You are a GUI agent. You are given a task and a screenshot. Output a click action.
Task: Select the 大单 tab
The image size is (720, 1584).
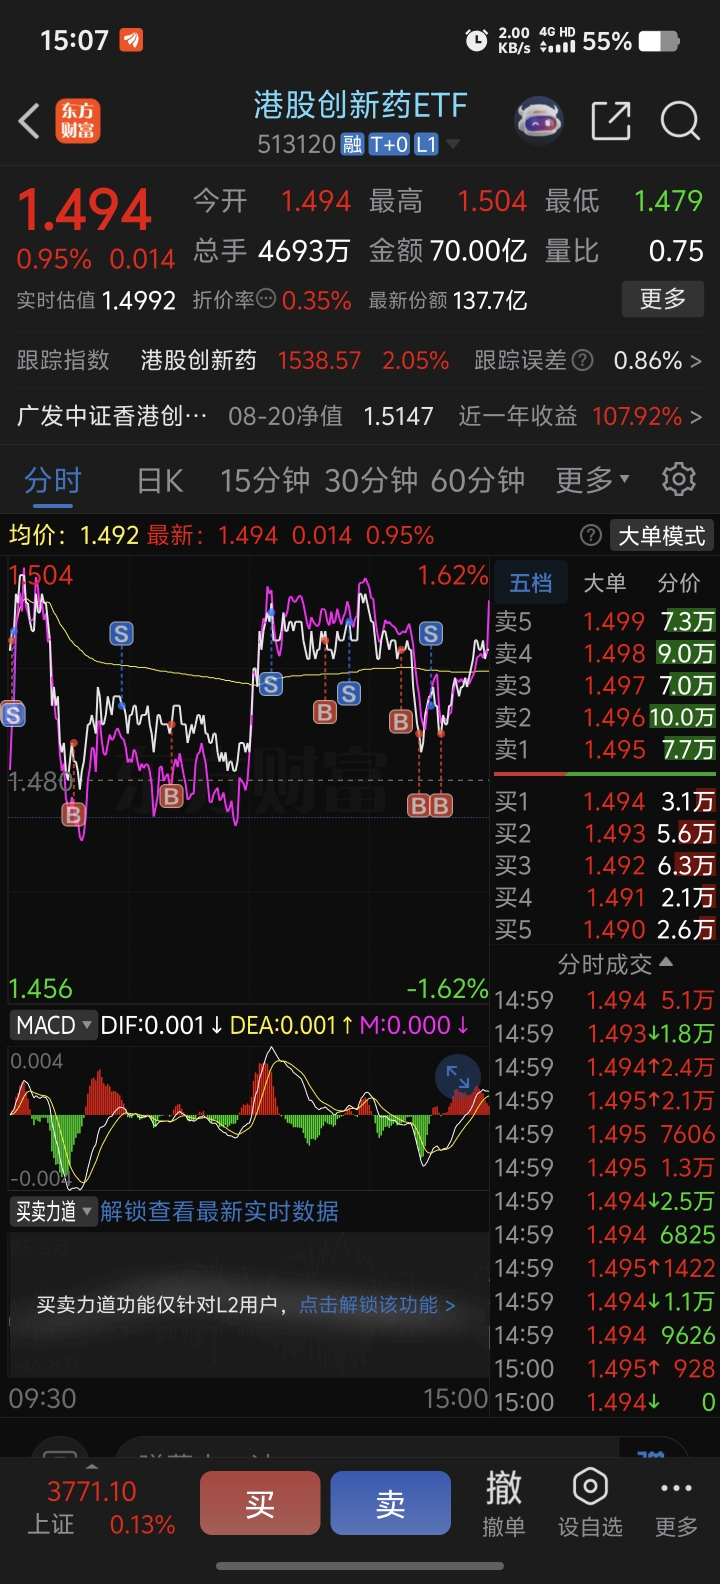(x=604, y=583)
